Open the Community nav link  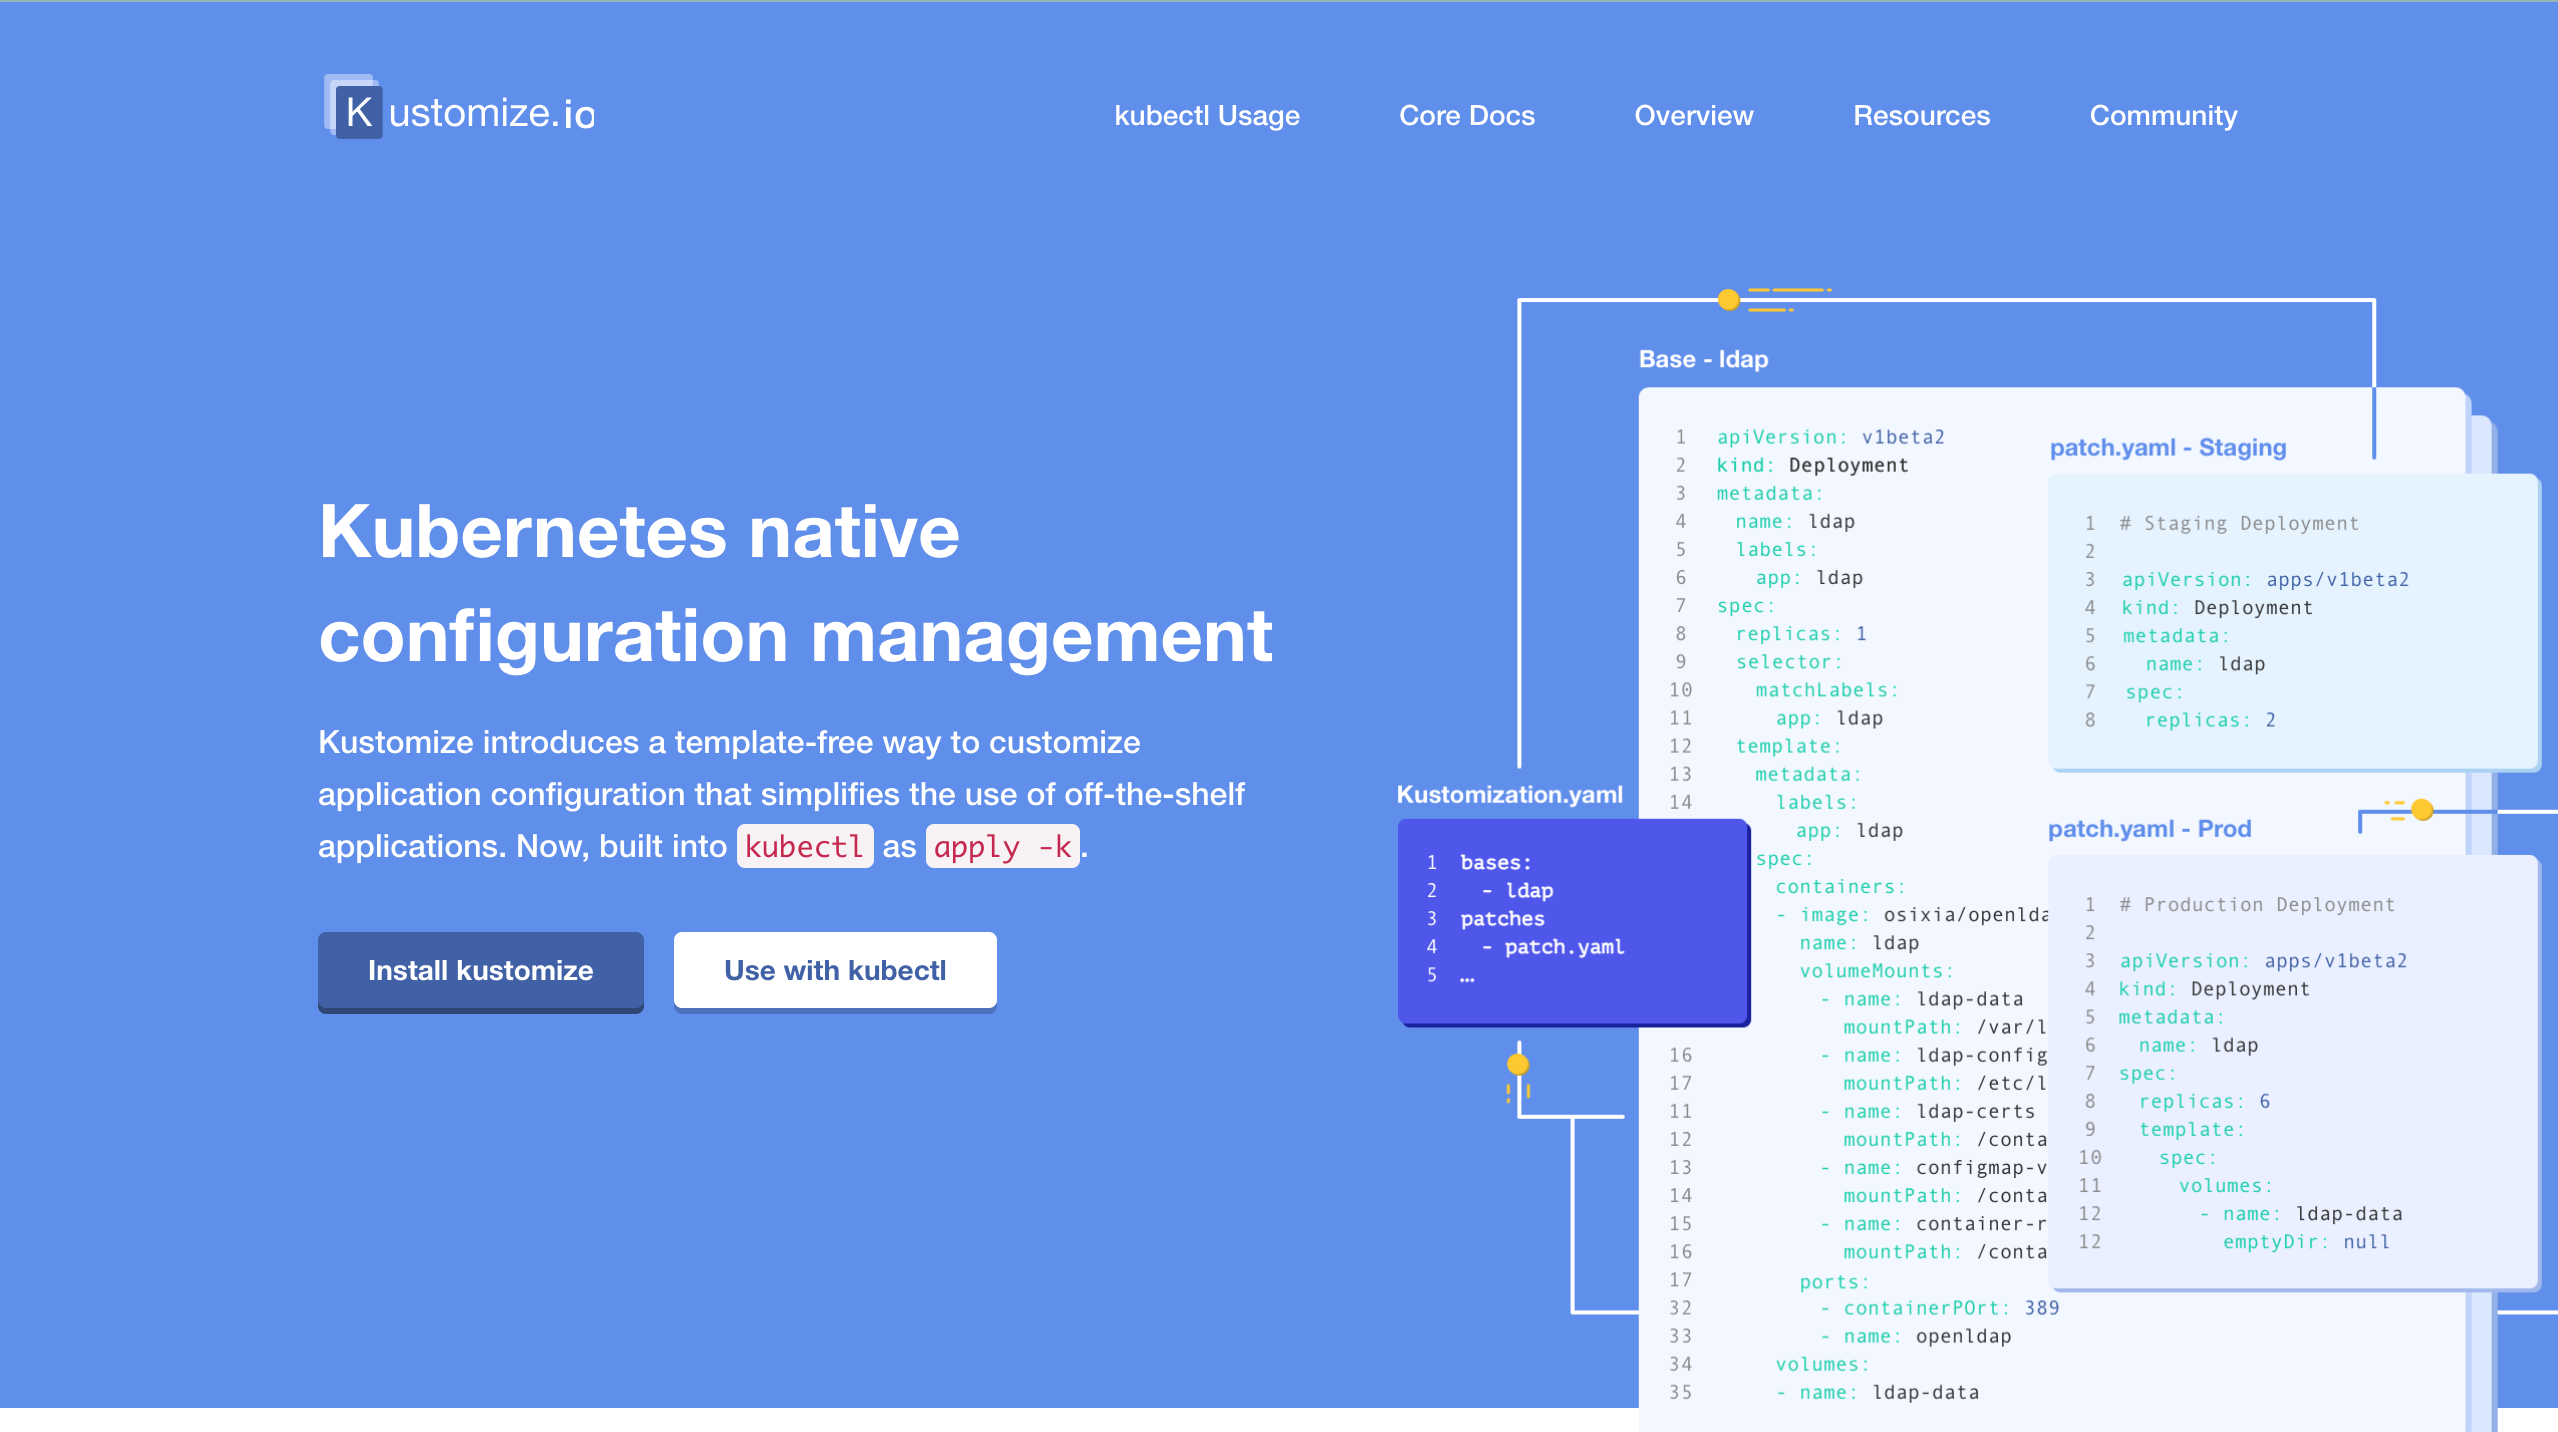pos(2163,116)
